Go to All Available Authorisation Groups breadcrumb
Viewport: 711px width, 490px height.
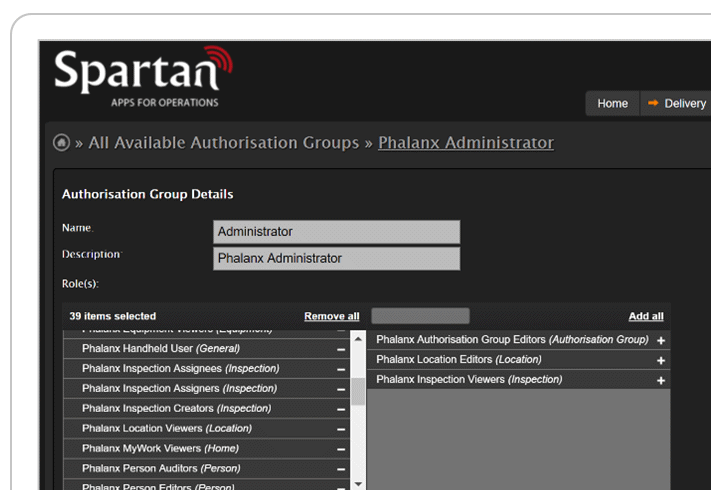click(224, 142)
